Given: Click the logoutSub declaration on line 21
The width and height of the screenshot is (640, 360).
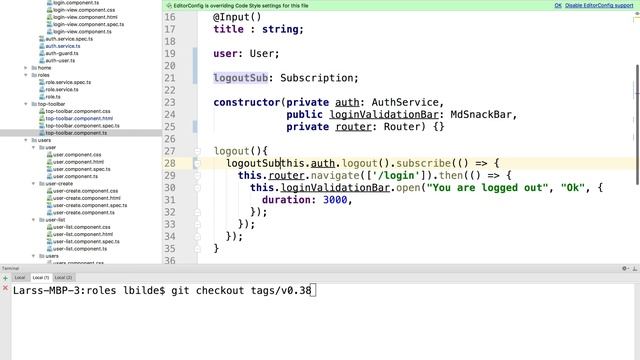Looking at the screenshot, I should coord(240,78).
